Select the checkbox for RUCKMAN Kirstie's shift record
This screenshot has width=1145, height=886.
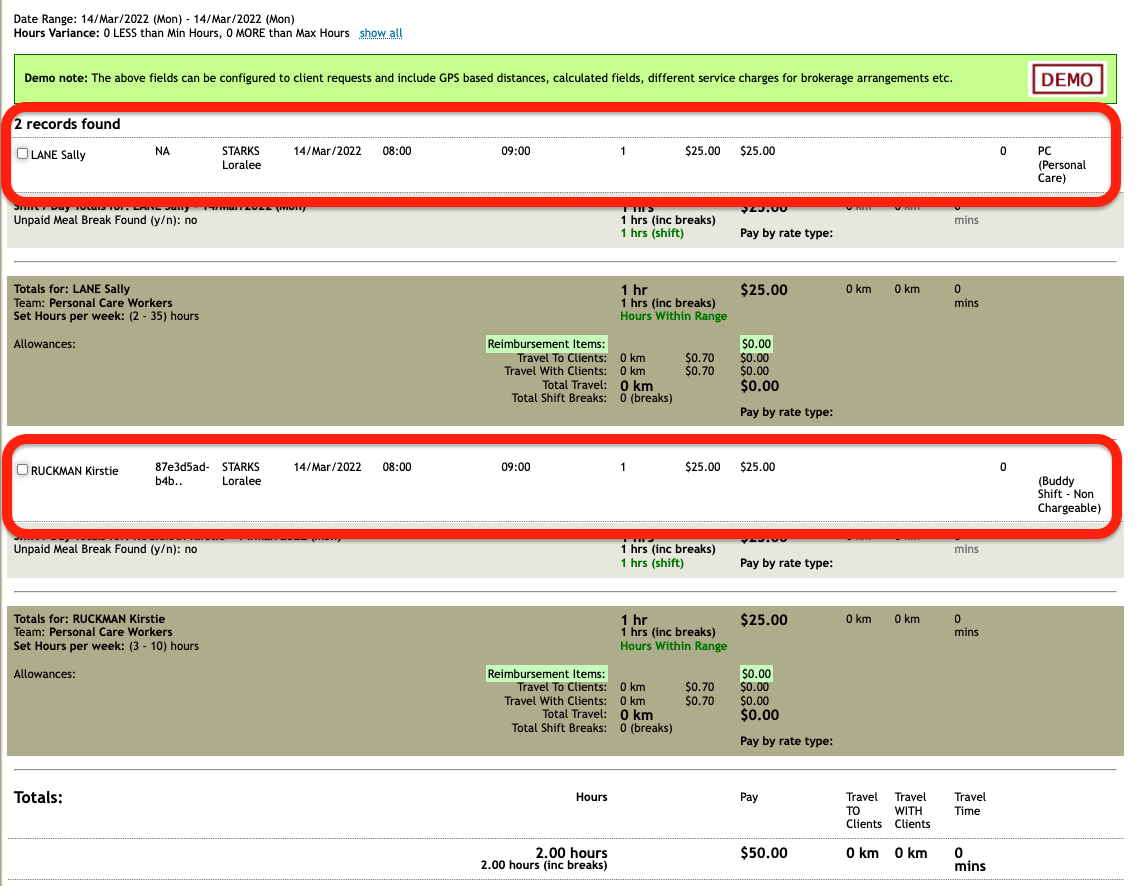(22, 468)
